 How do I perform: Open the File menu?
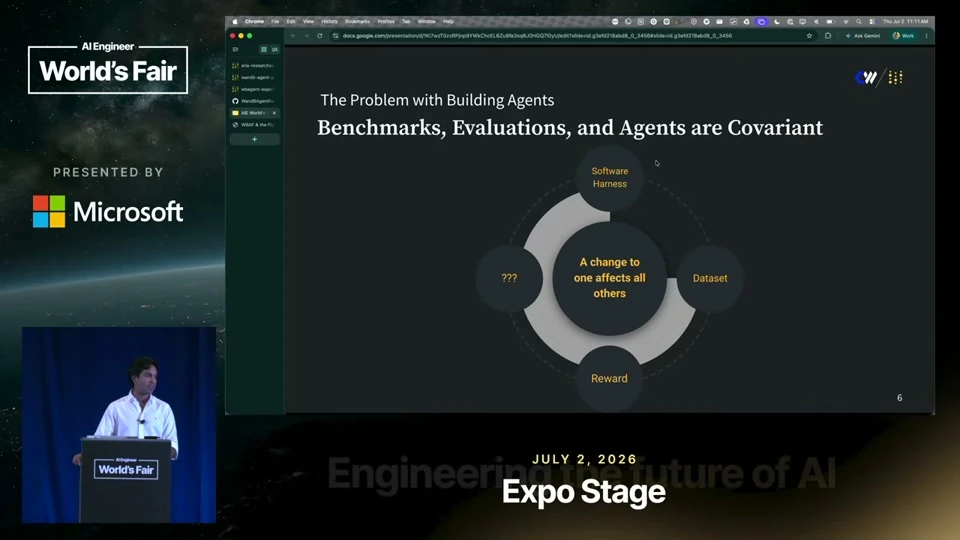pyautogui.click(x=275, y=21)
